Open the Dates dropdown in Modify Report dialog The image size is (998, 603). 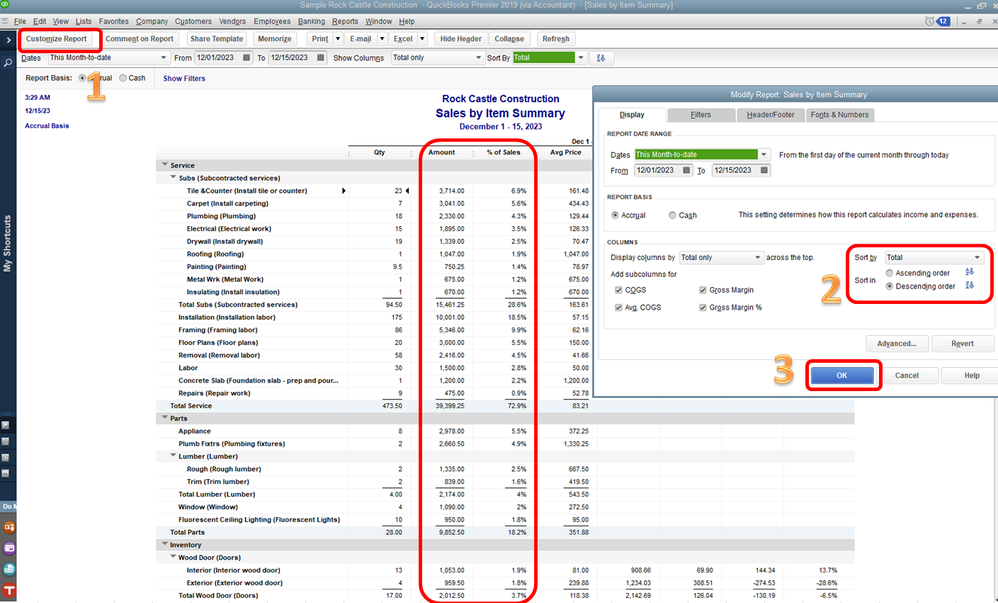click(764, 154)
